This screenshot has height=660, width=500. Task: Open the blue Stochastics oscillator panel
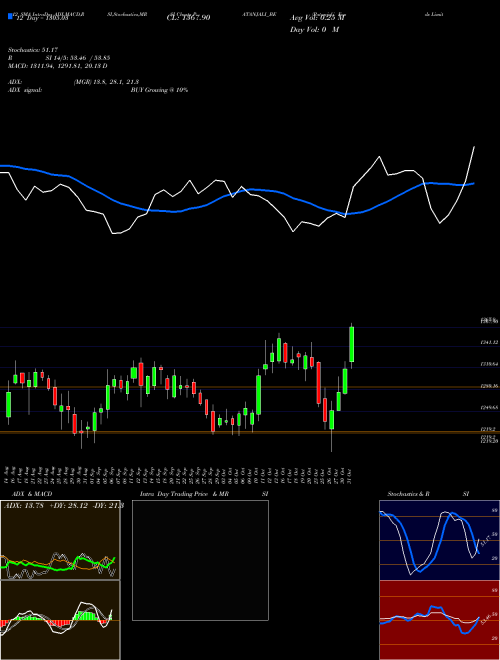439,540
